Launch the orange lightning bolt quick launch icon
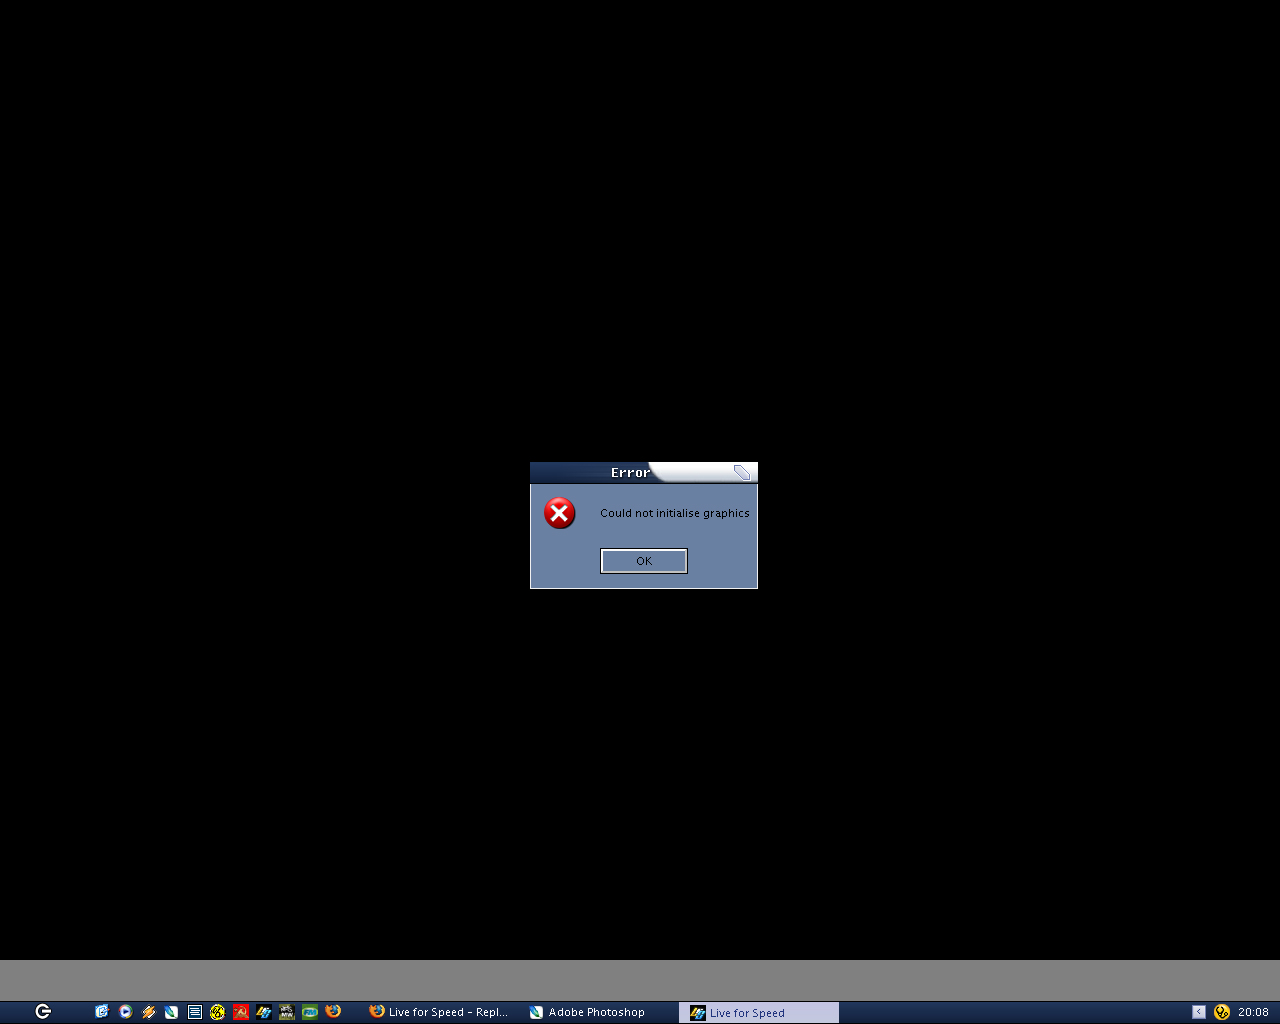 tap(149, 1012)
